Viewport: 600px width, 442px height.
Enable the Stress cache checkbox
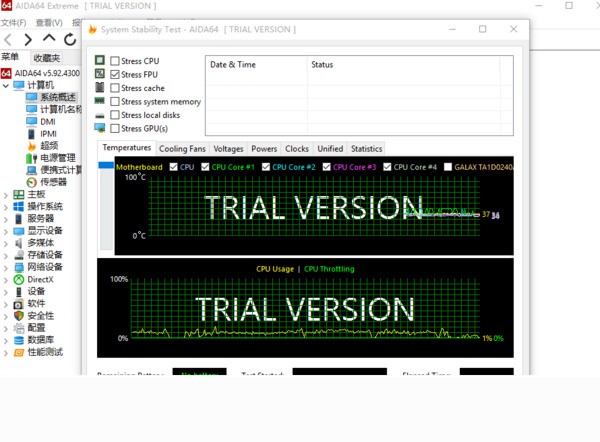[115, 88]
